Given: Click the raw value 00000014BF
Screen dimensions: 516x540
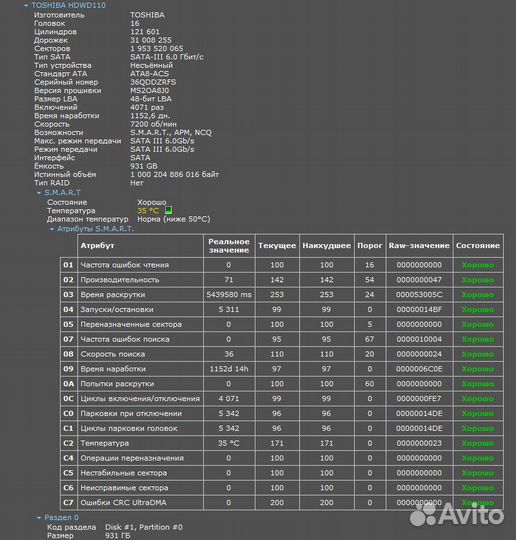Looking at the screenshot, I should pyautogui.click(x=419, y=310).
